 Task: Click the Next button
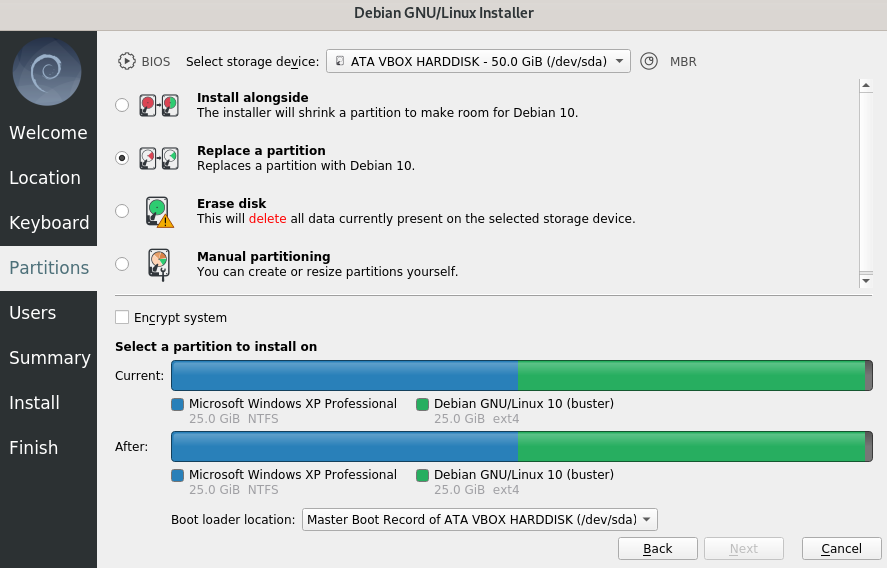[x=743, y=549]
